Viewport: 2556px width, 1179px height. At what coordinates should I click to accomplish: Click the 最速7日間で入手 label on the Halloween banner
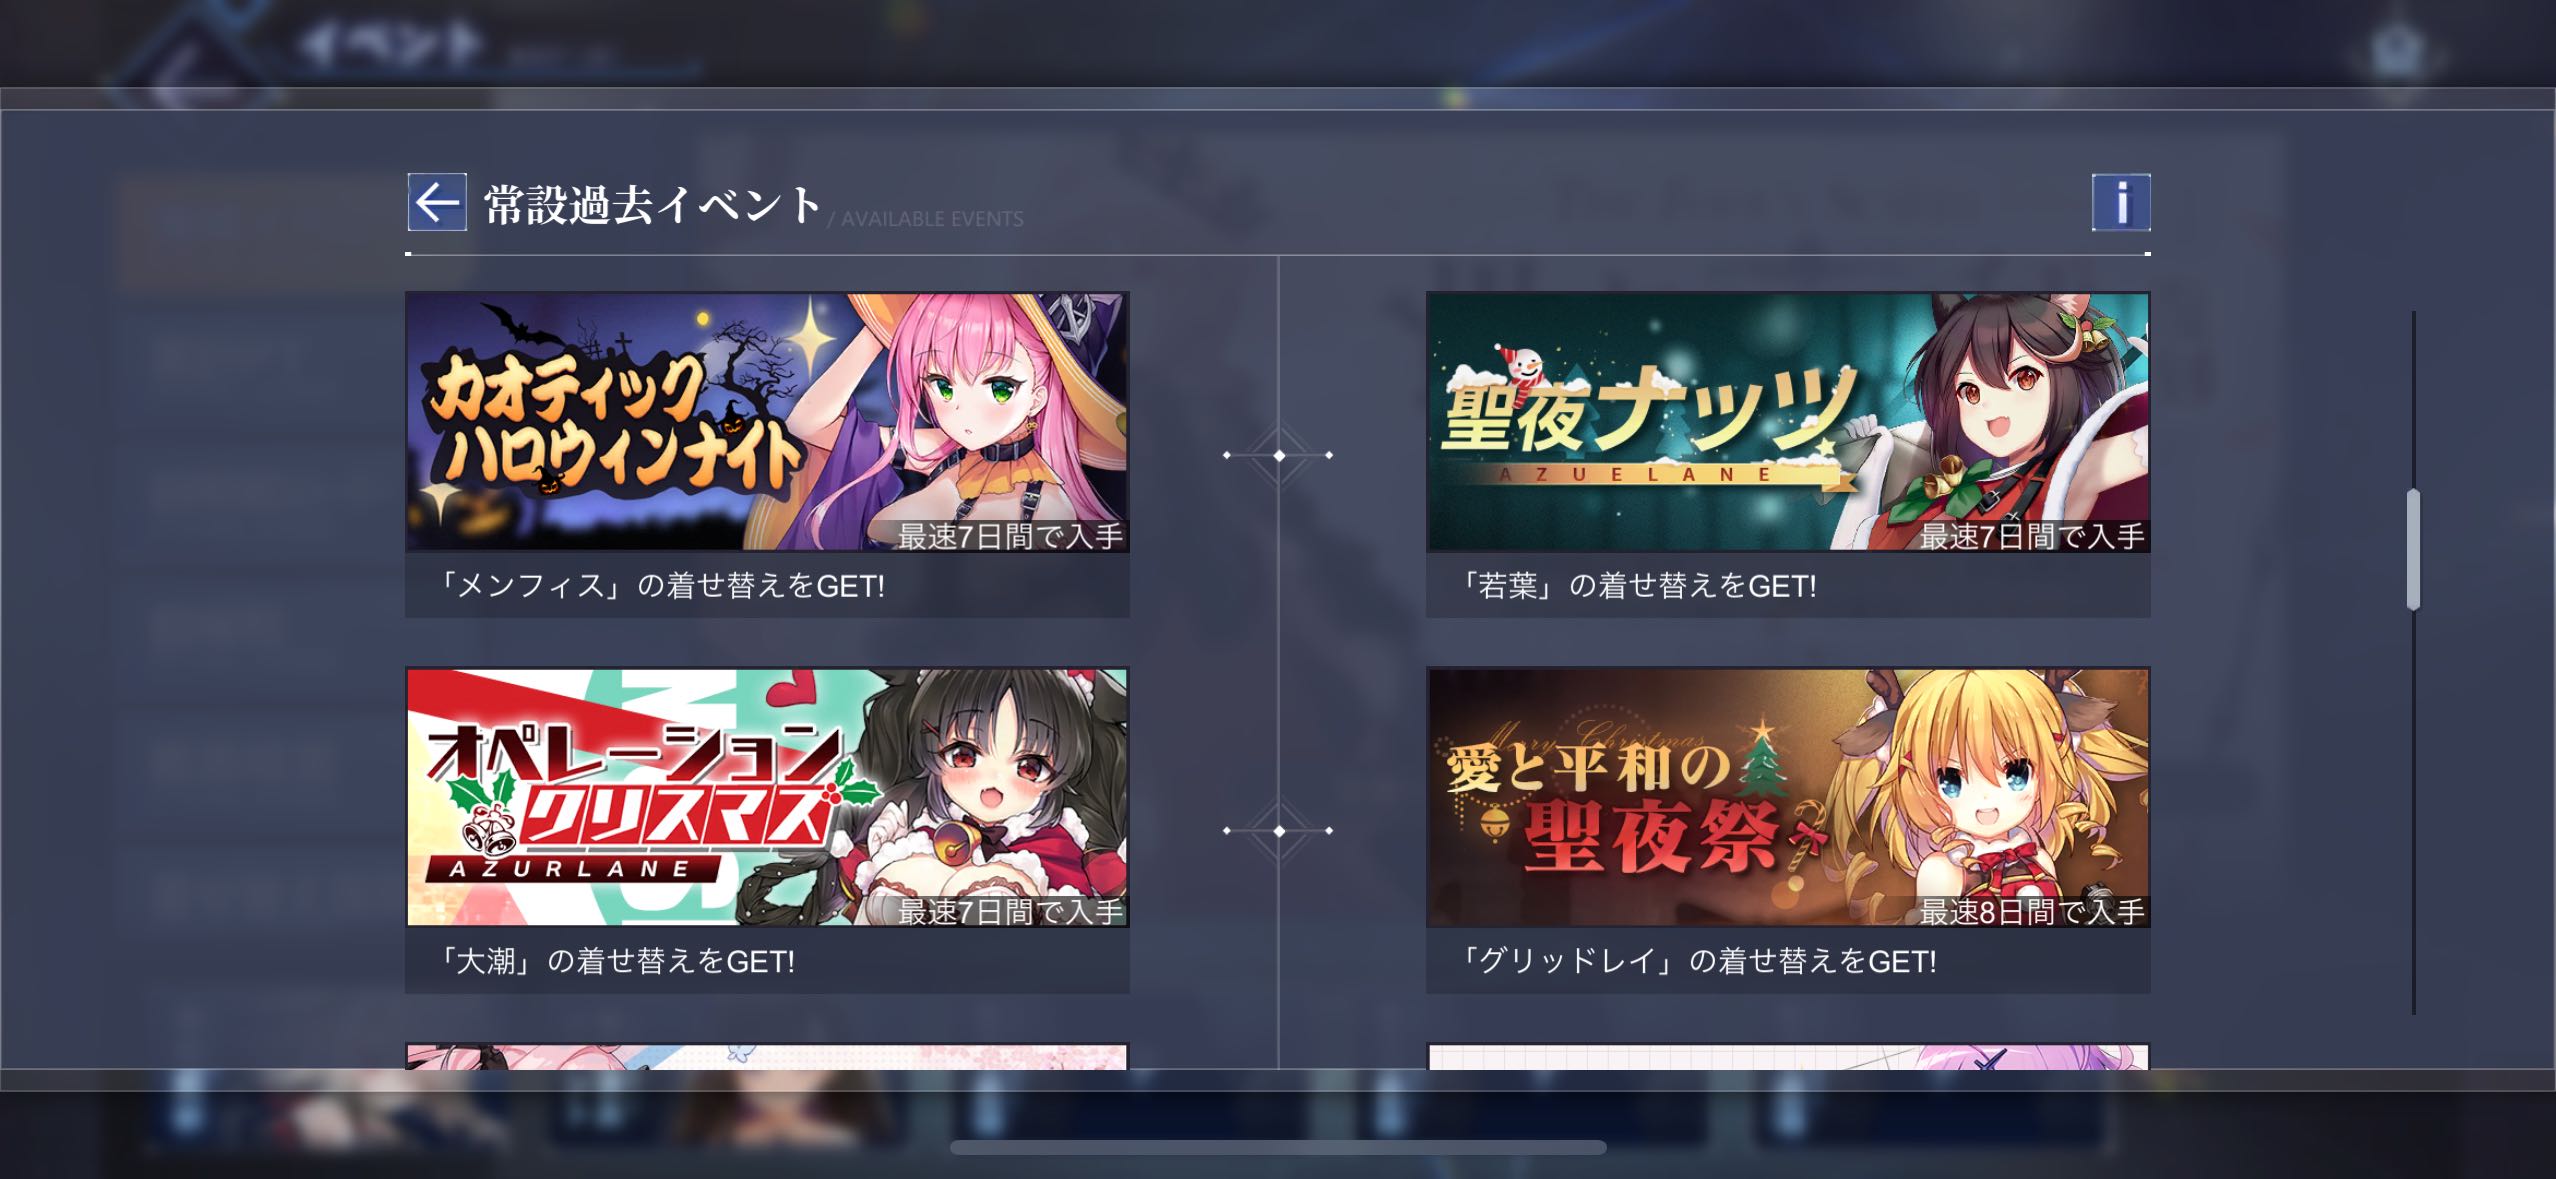click(1010, 536)
